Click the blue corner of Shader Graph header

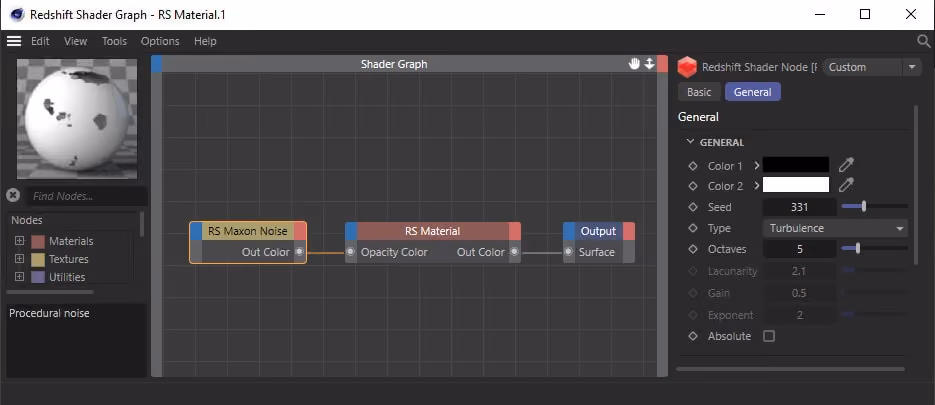pos(156,64)
